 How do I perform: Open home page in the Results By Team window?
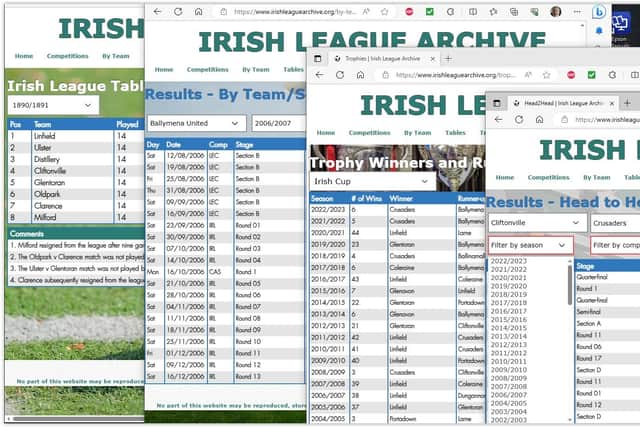198,12
